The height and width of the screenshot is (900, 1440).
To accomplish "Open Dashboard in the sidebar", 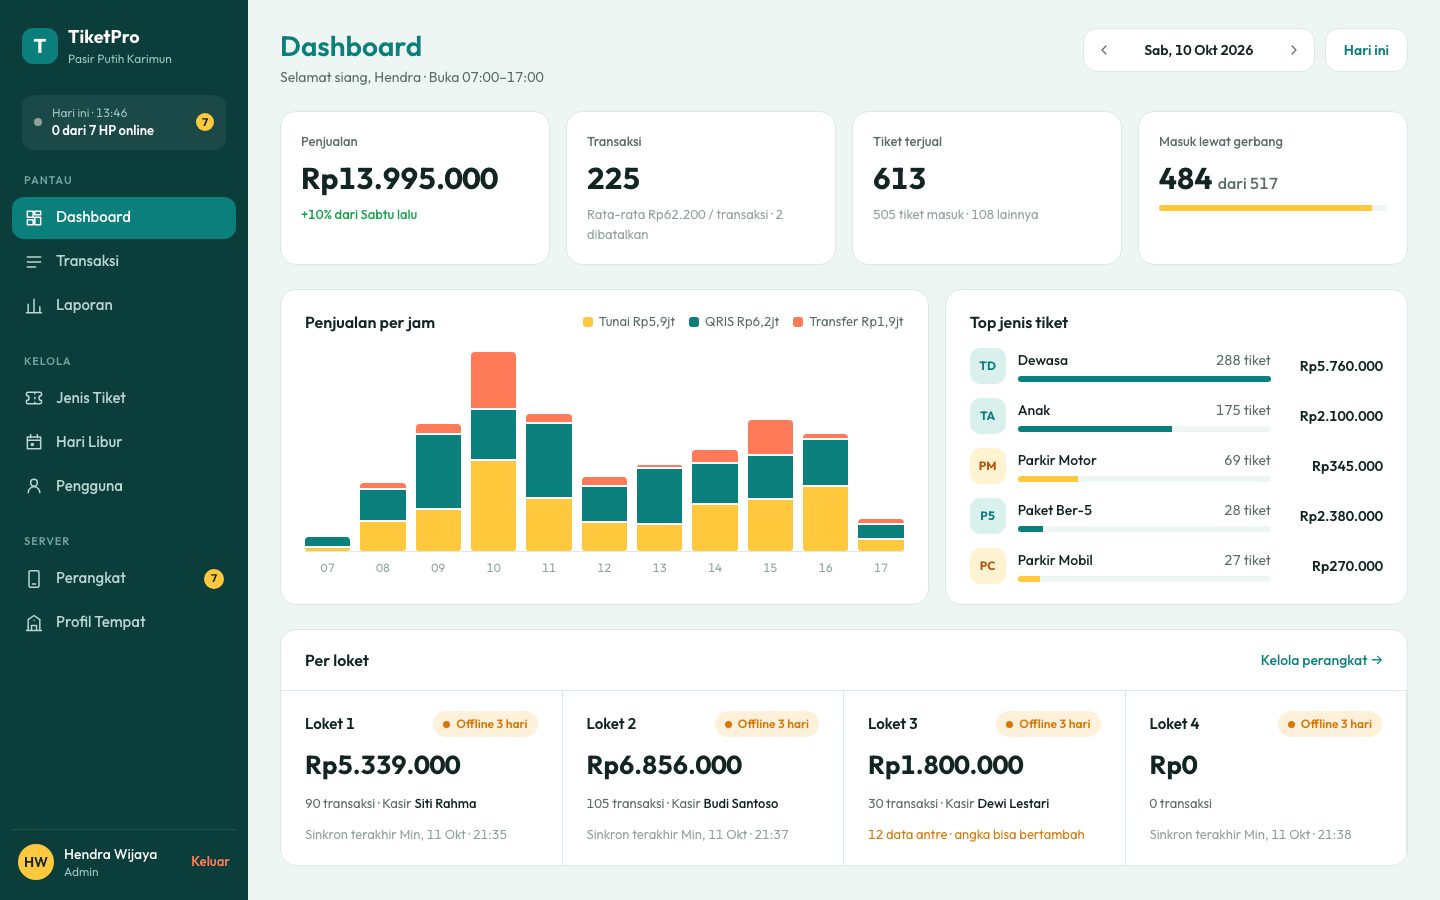I will tap(124, 218).
